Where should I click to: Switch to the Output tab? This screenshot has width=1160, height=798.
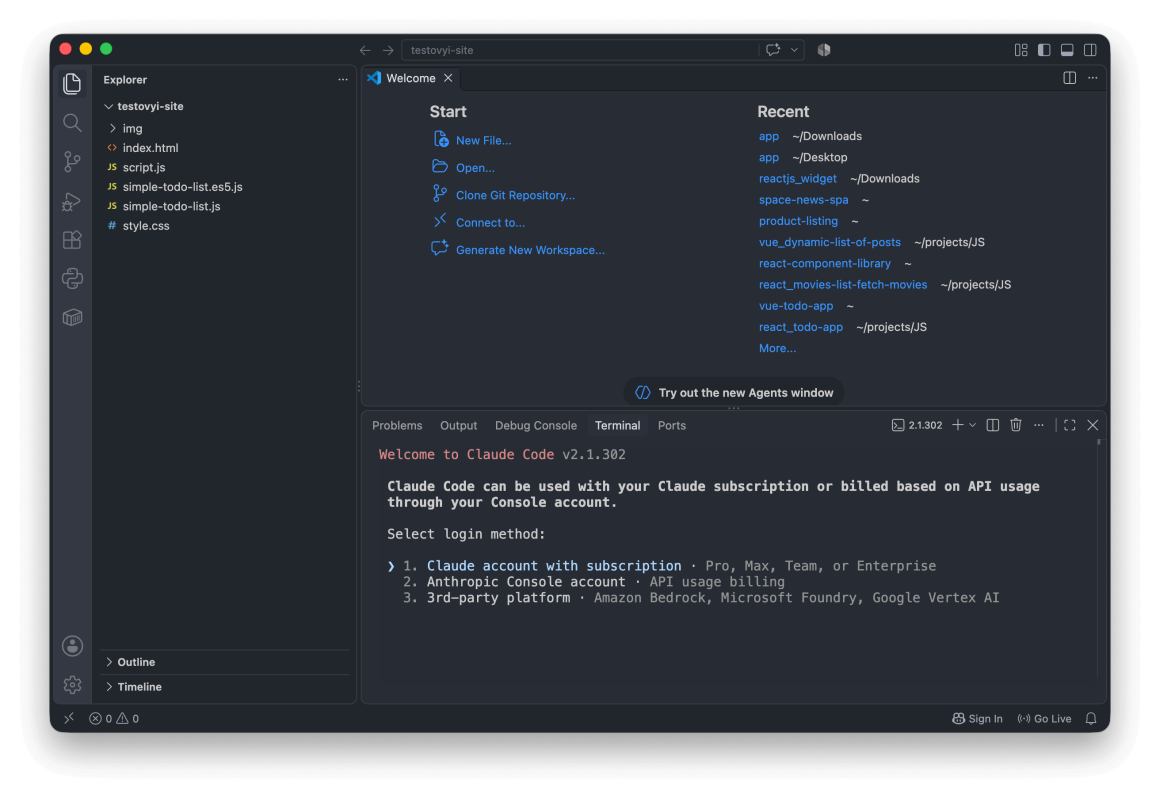(x=459, y=426)
